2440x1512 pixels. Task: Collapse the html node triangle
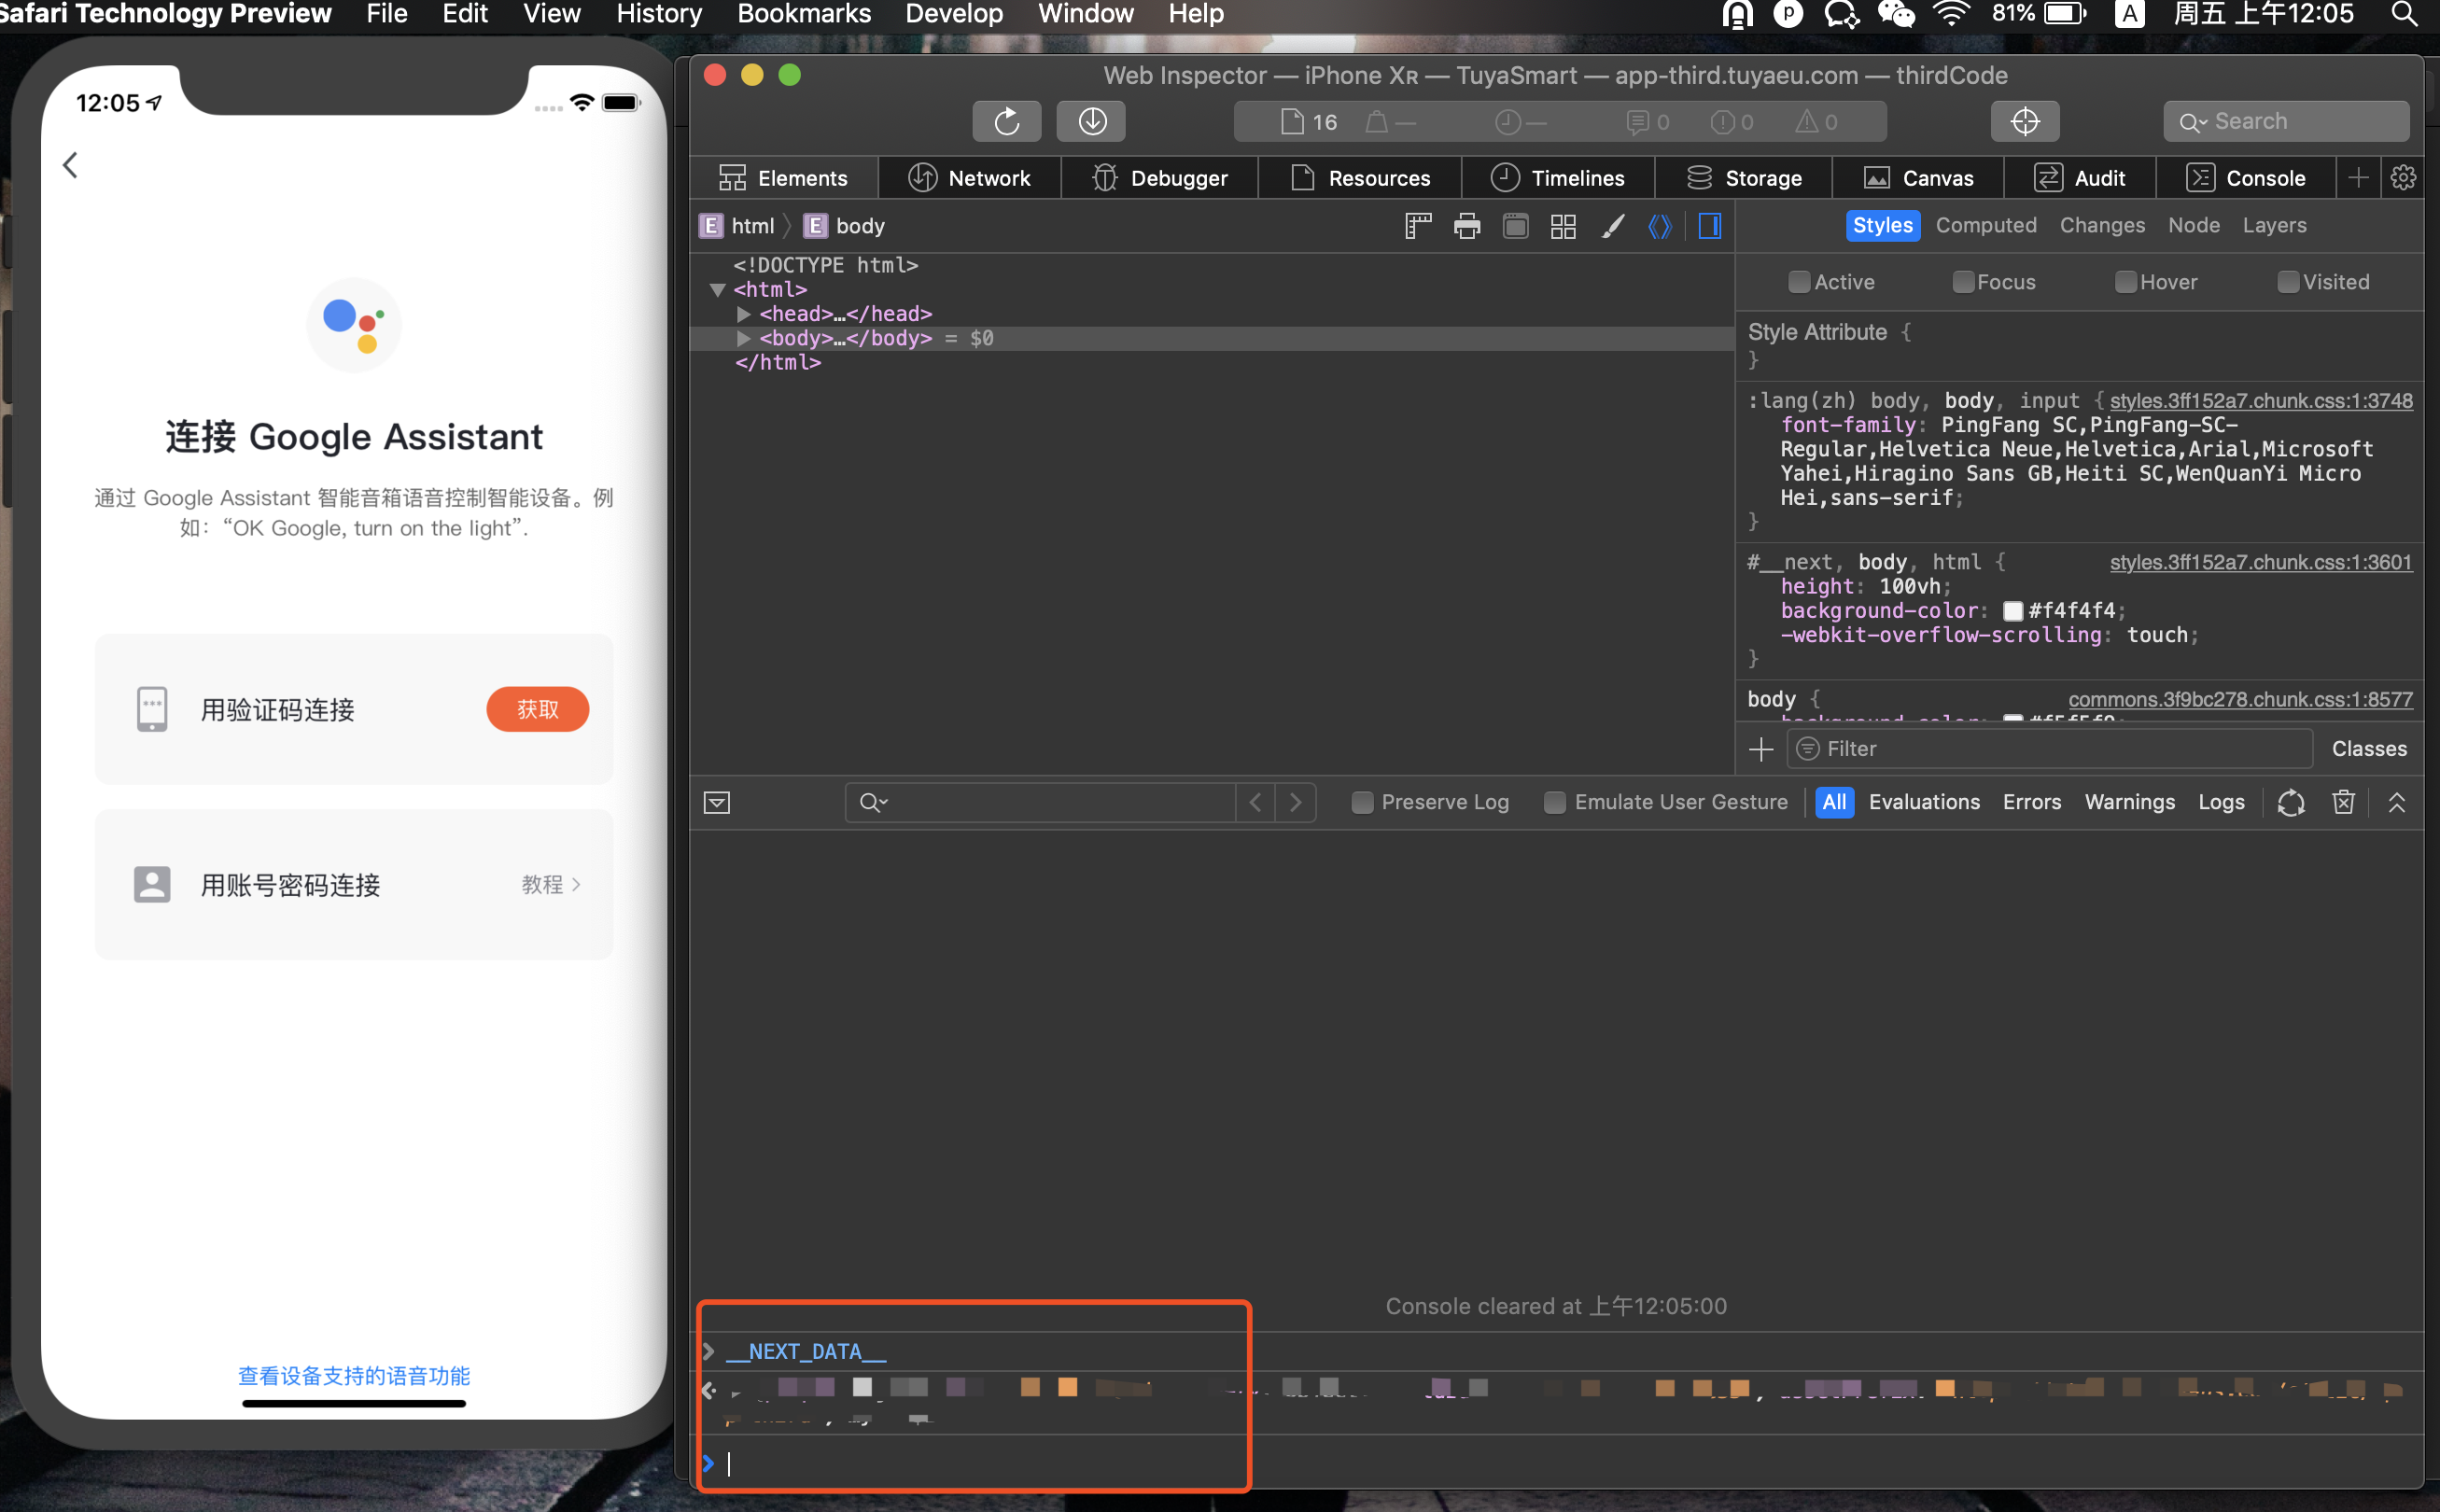(717, 290)
